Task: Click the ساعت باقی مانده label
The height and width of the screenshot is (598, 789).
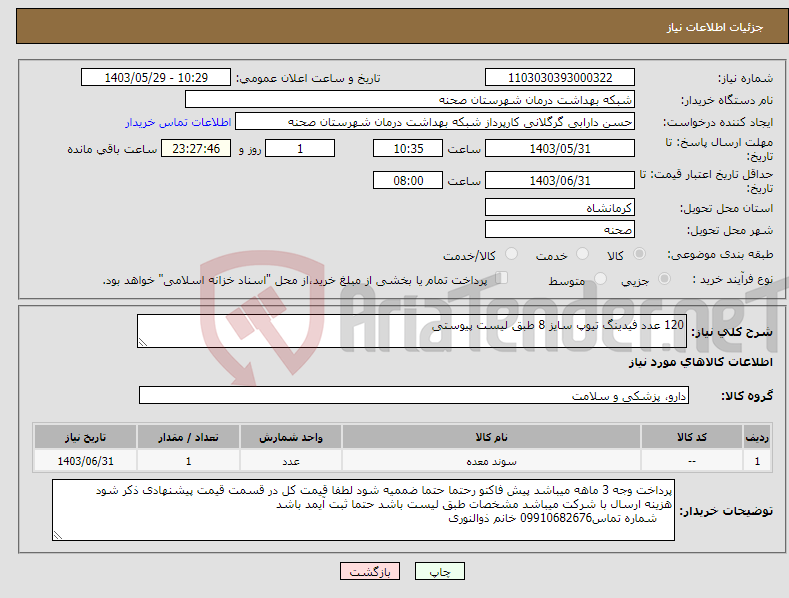Action: (x=112, y=149)
